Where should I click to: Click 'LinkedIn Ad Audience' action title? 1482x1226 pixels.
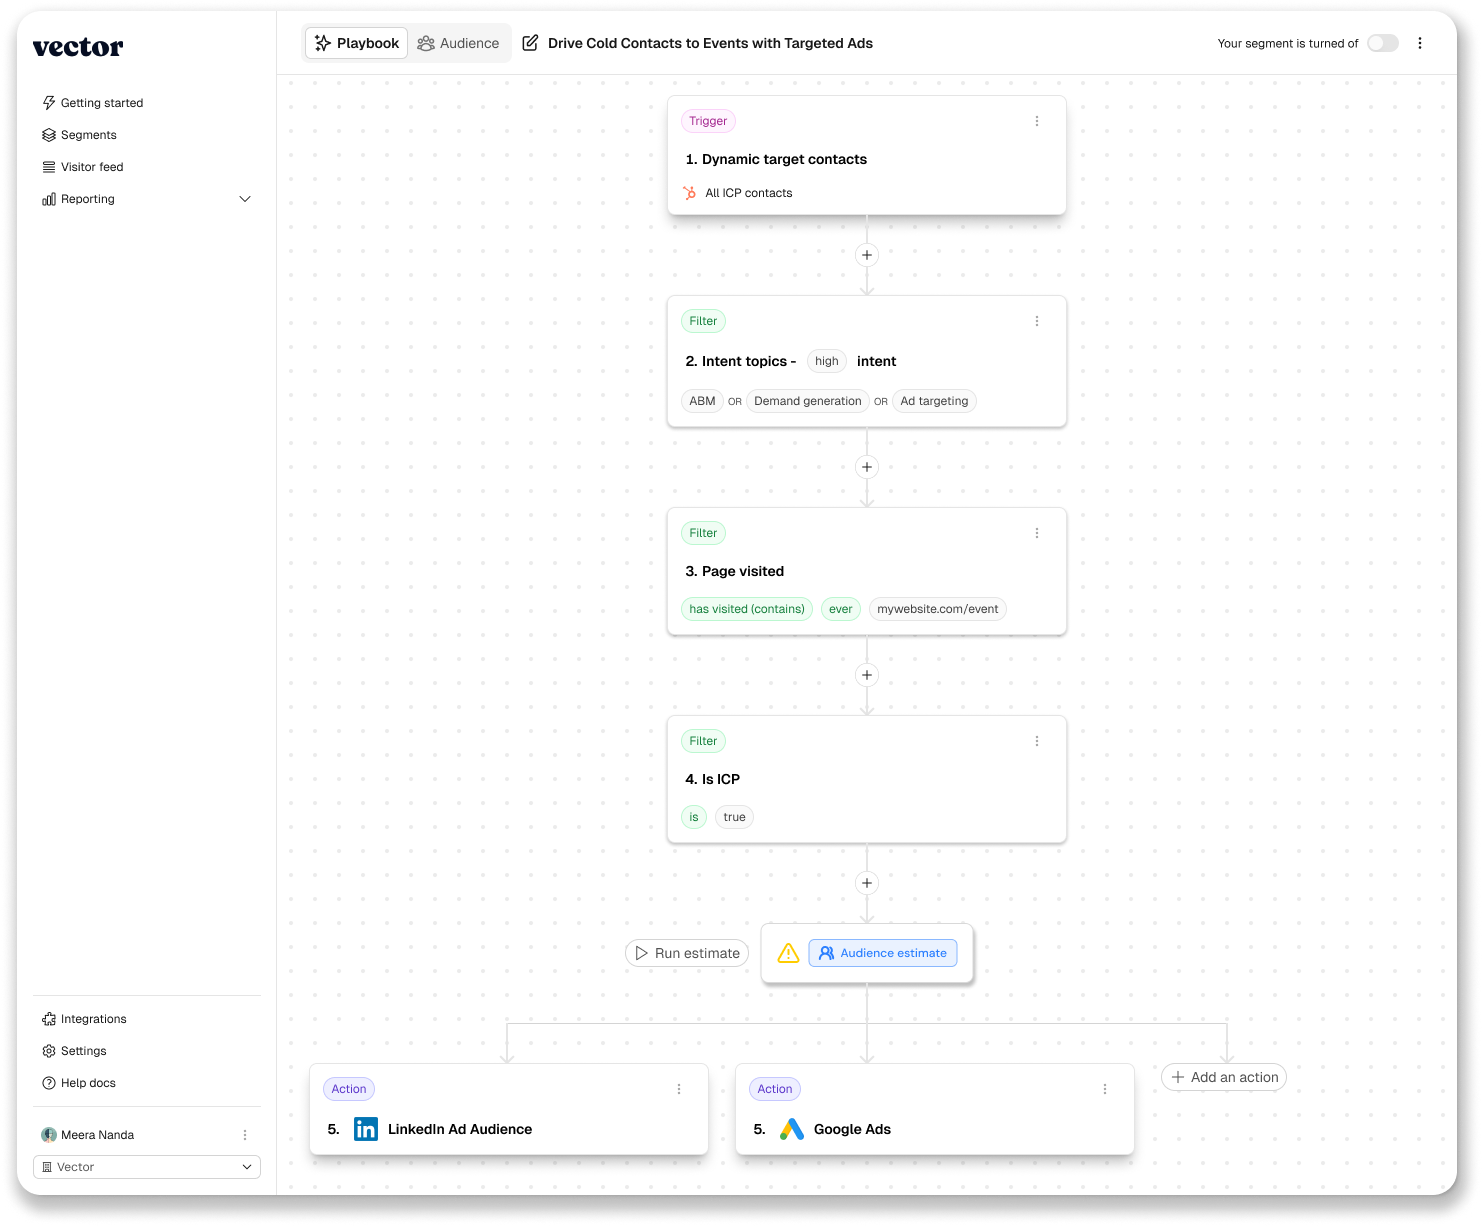tap(460, 1129)
